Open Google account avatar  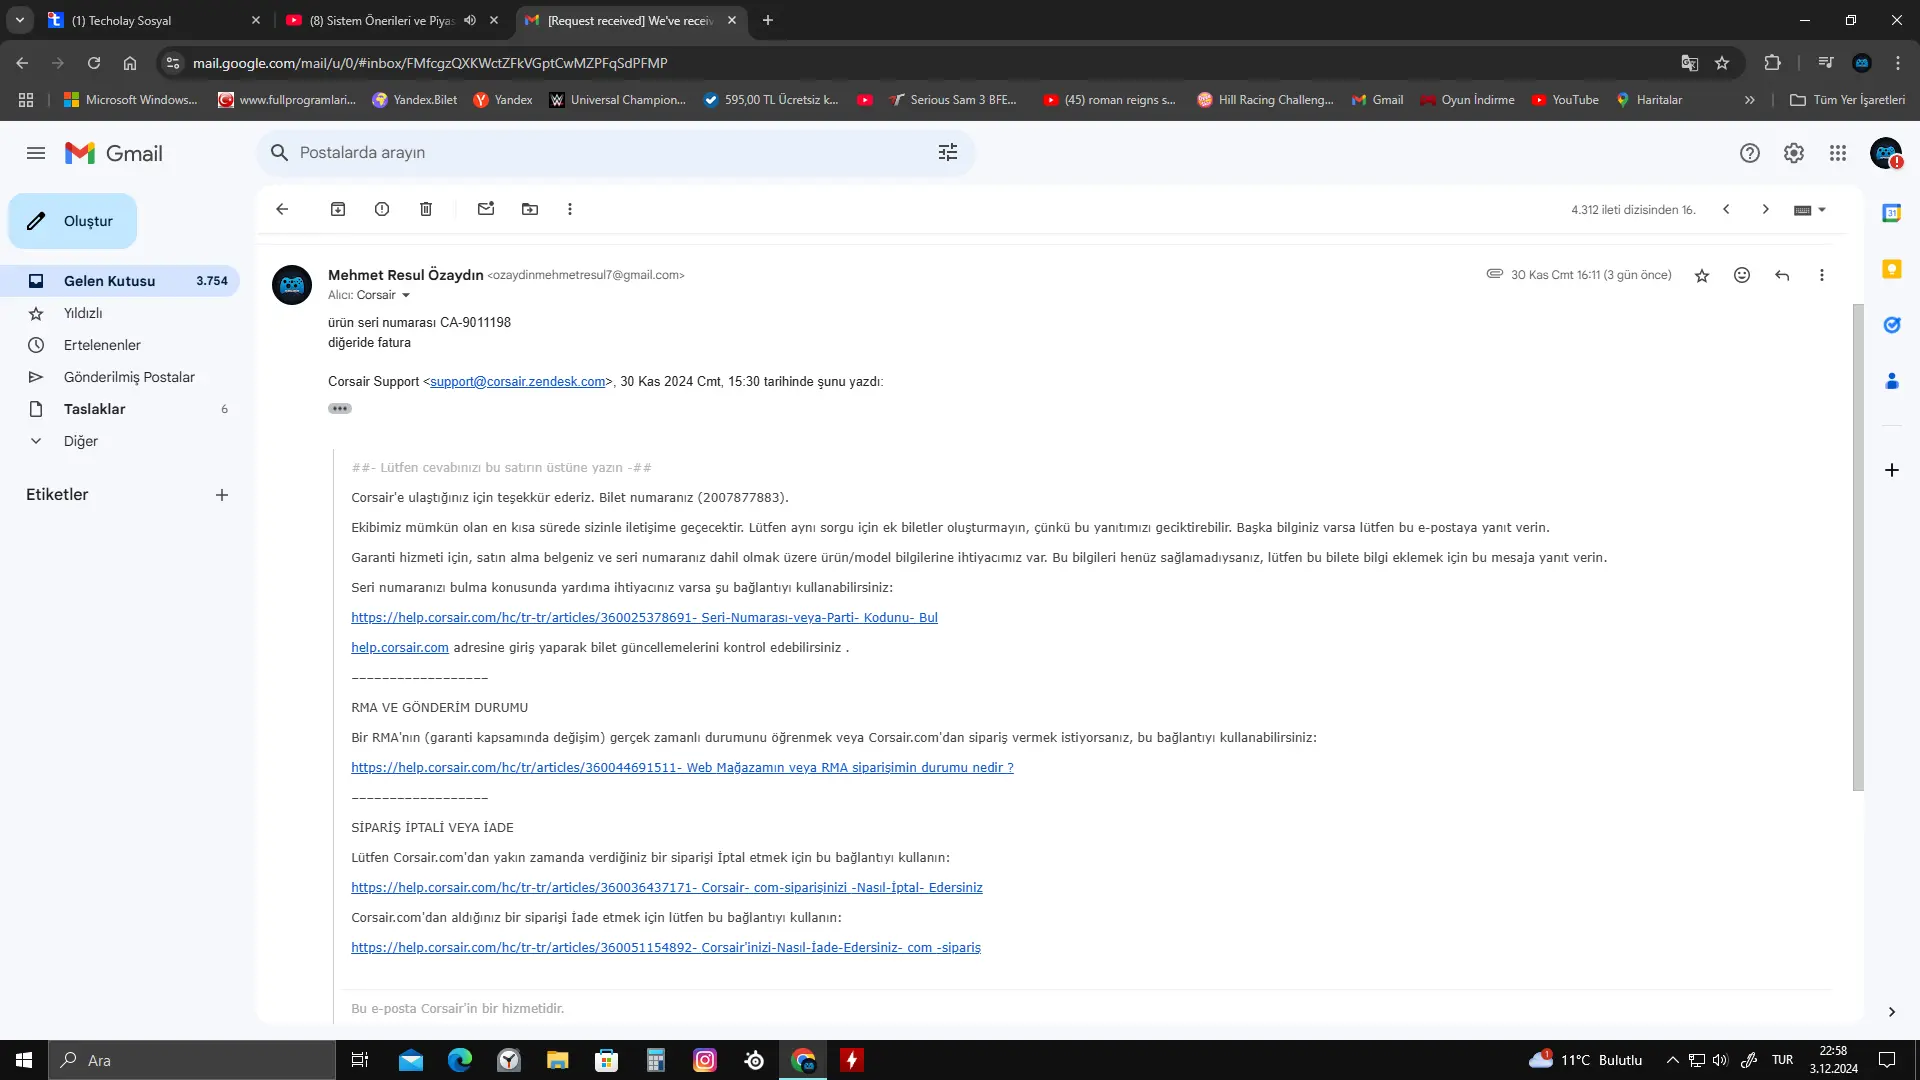[x=1886, y=153]
